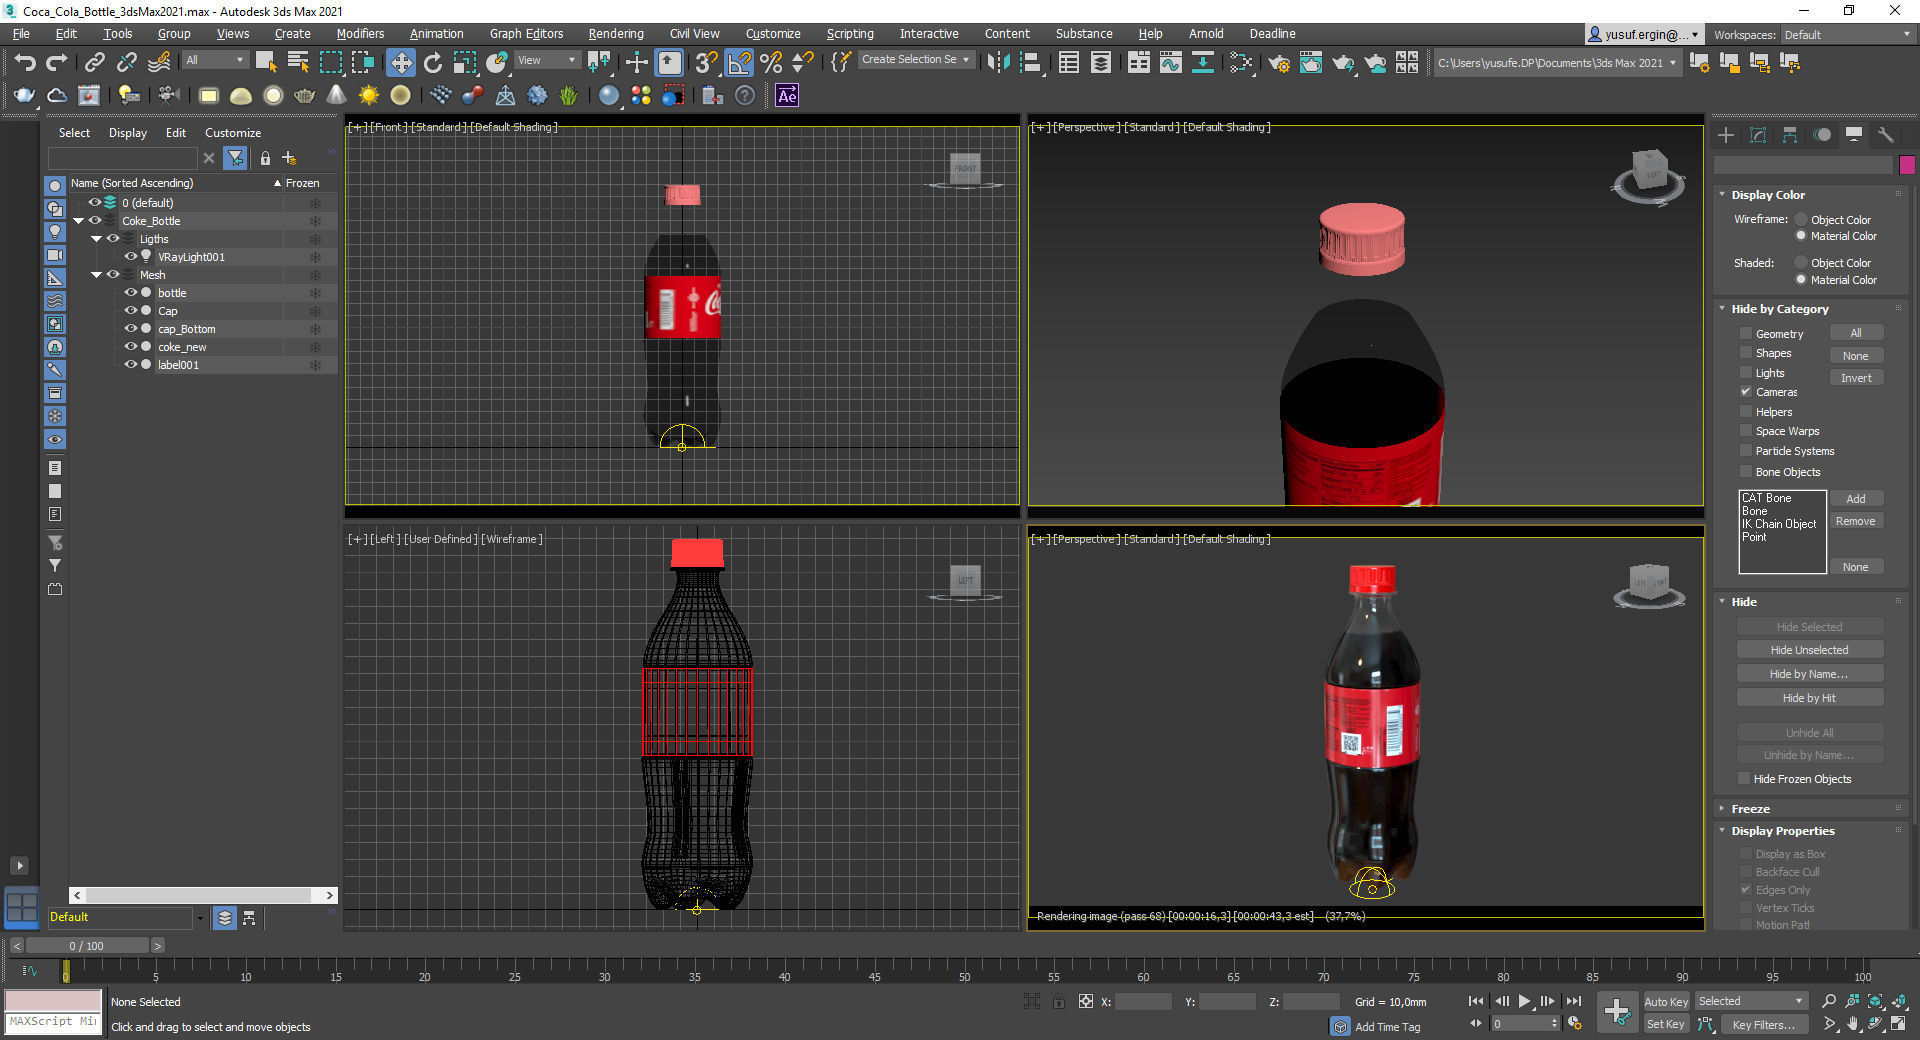This screenshot has height=1040, width=1920.
Task: Toggle visibility eye of VRayLight001
Action: [130, 257]
